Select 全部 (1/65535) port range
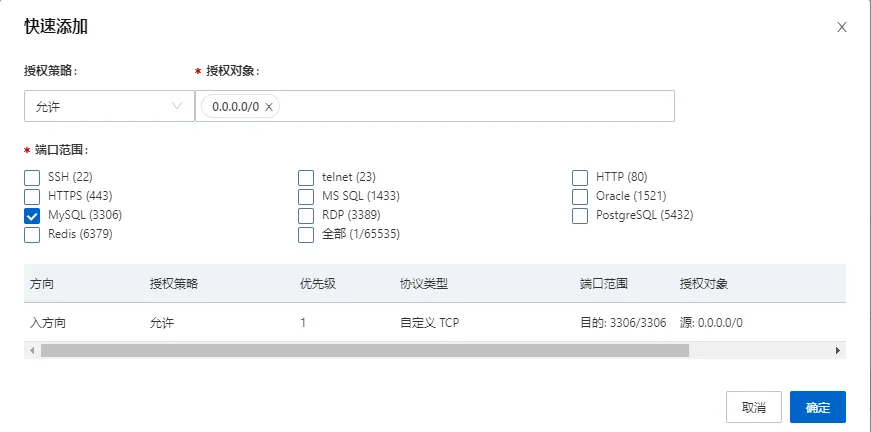871x432 pixels. (x=306, y=234)
